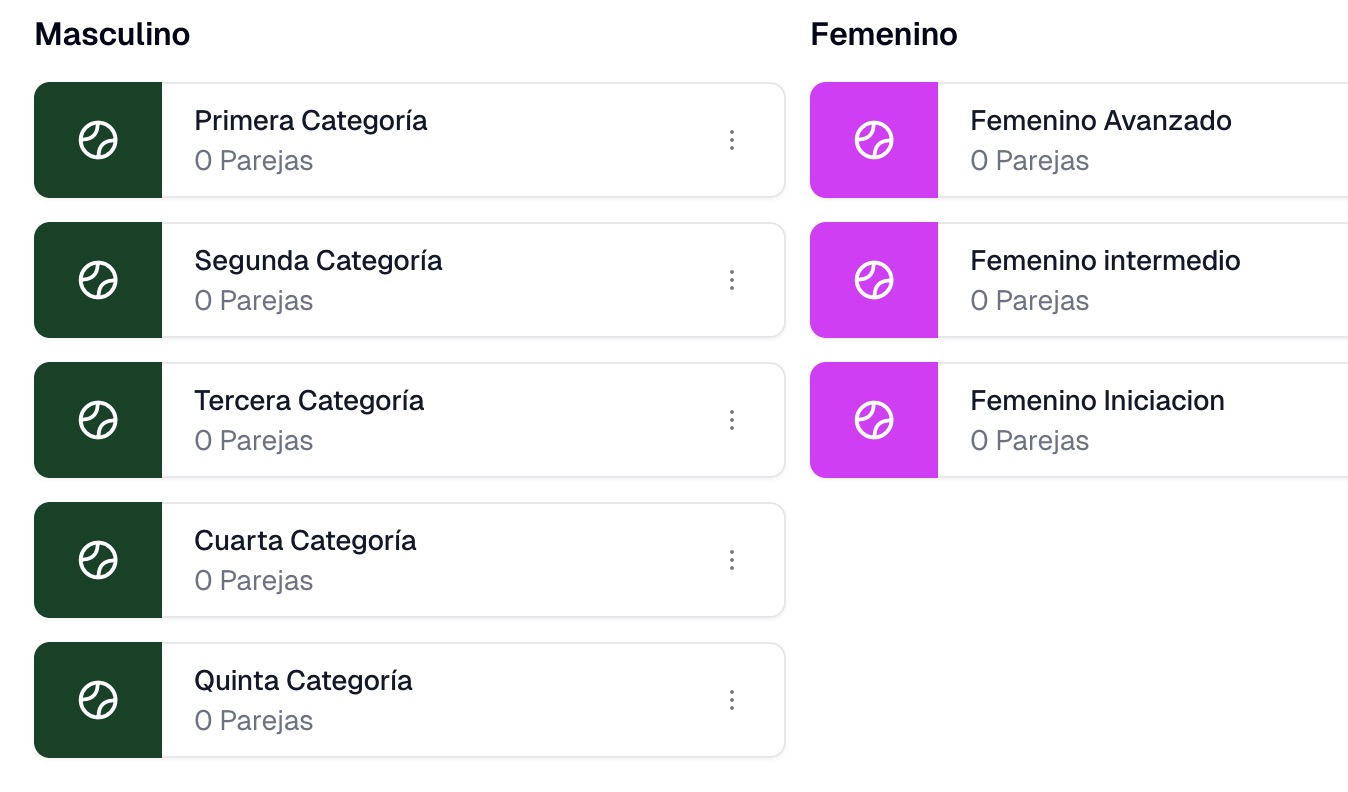Open the three-dot menu for Segunda Categoría

tap(732, 280)
